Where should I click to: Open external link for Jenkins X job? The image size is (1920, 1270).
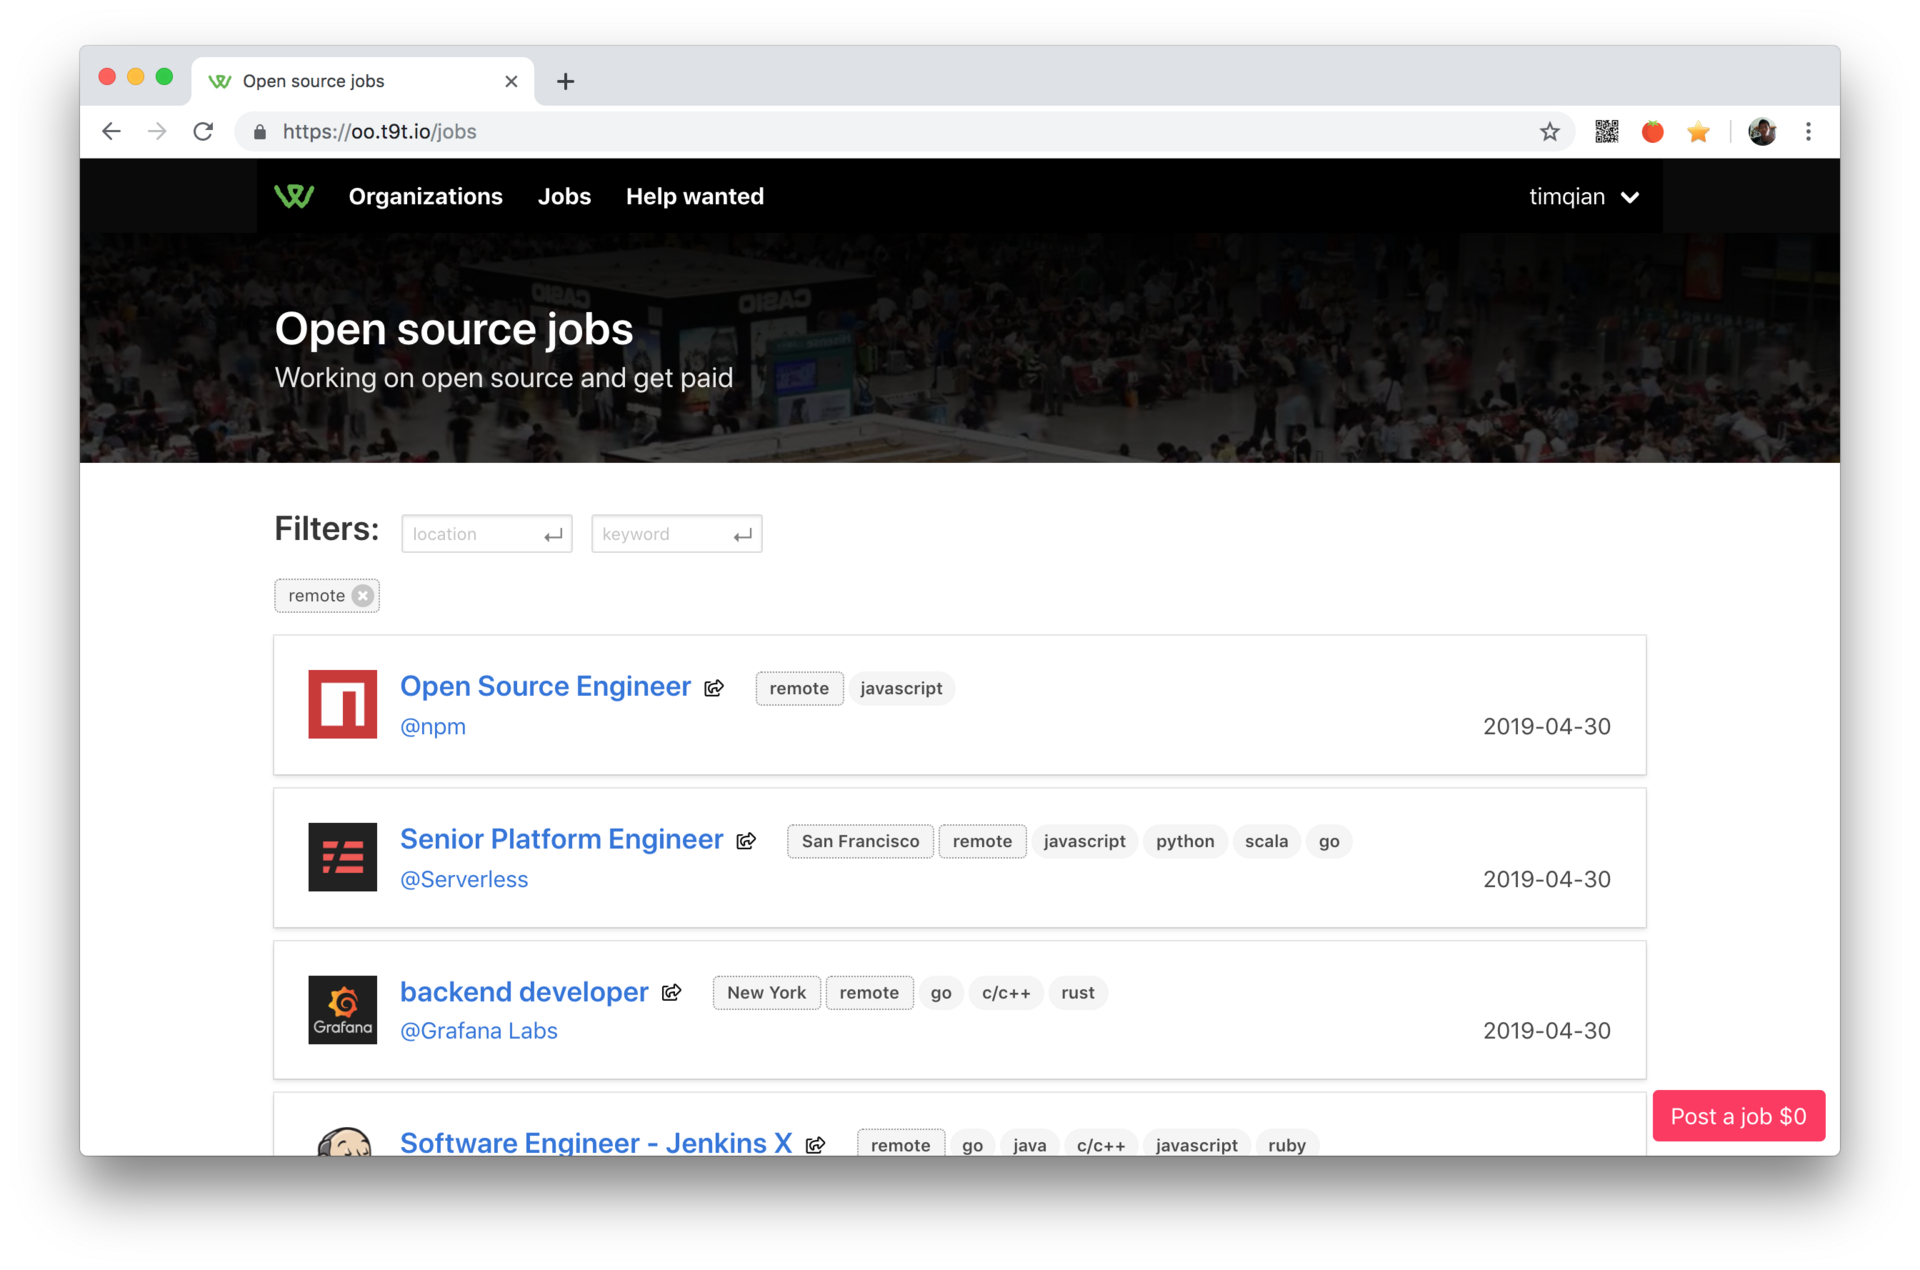tap(815, 1144)
